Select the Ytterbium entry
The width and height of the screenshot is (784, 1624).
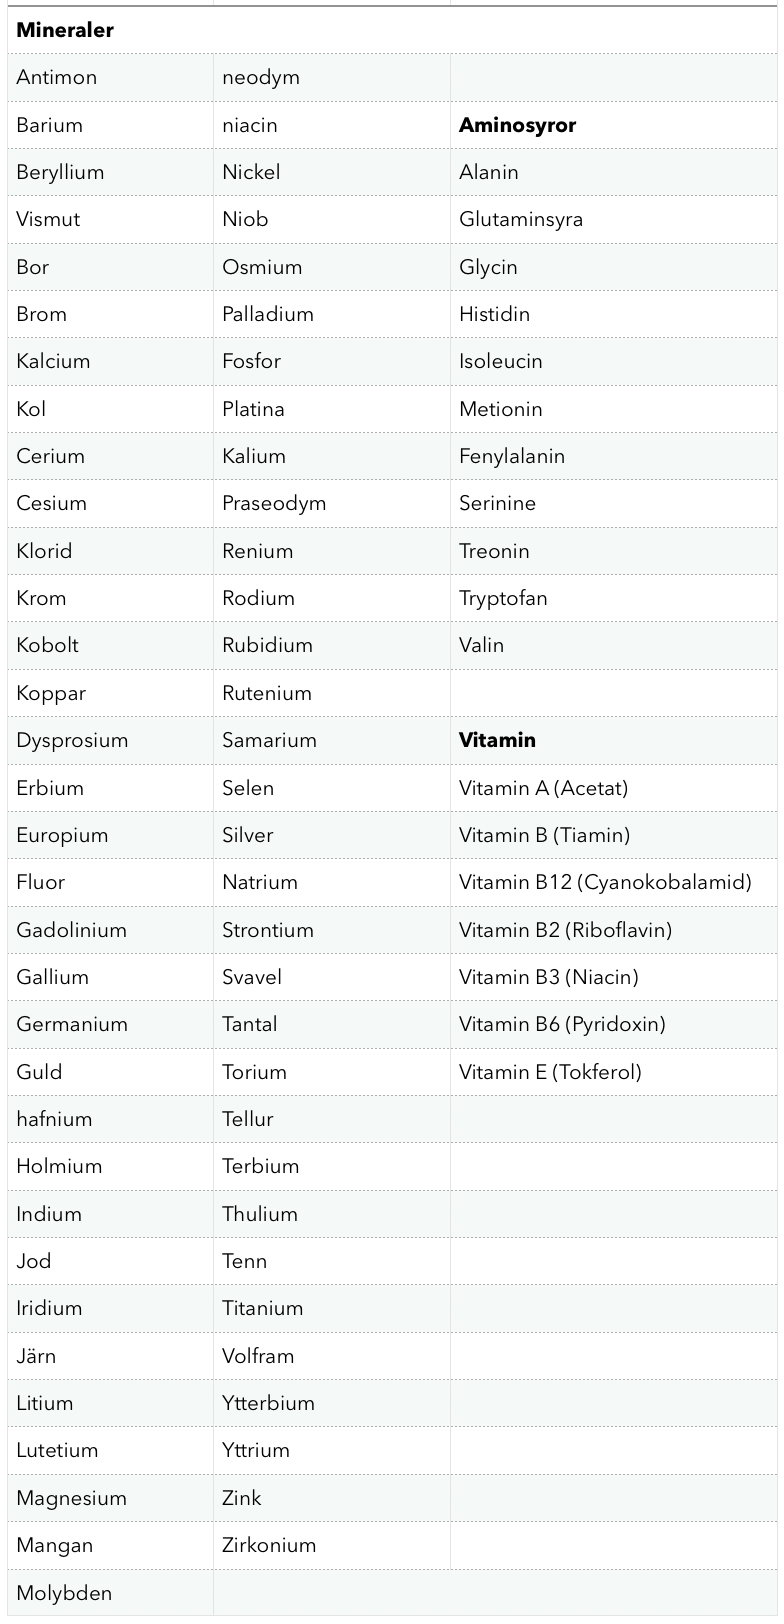[x=268, y=1403]
